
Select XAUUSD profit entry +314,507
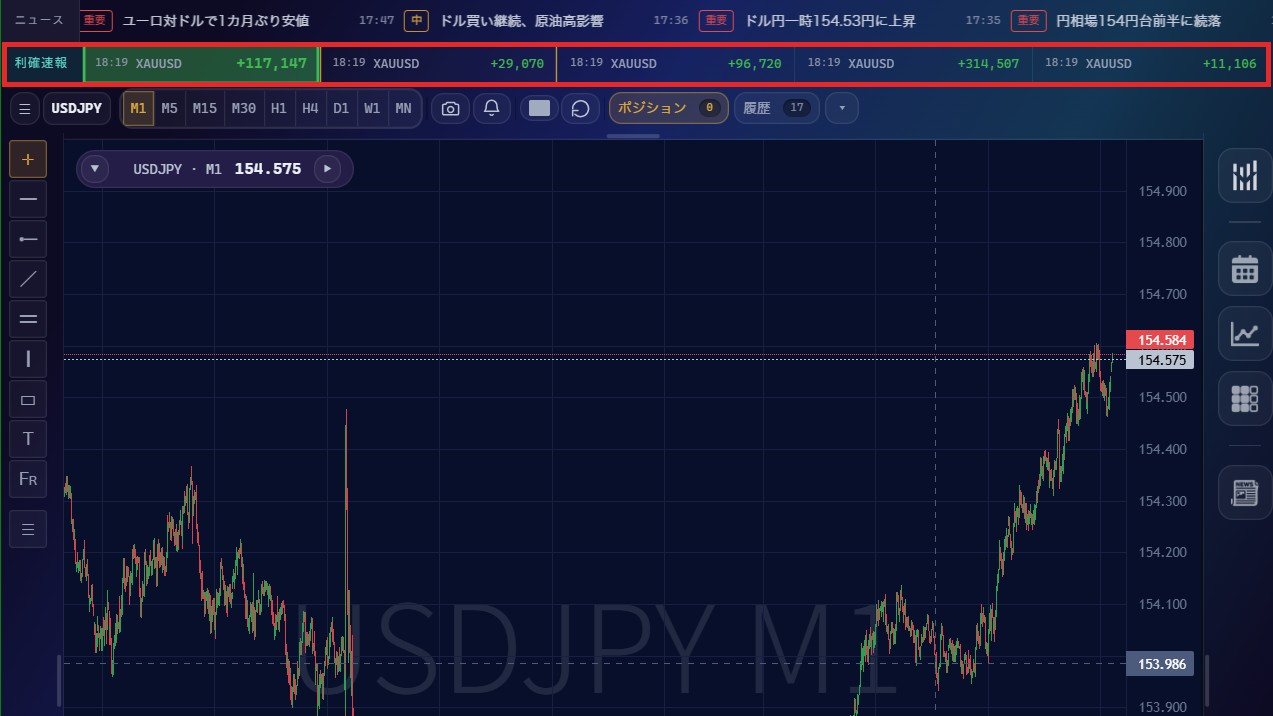point(913,63)
